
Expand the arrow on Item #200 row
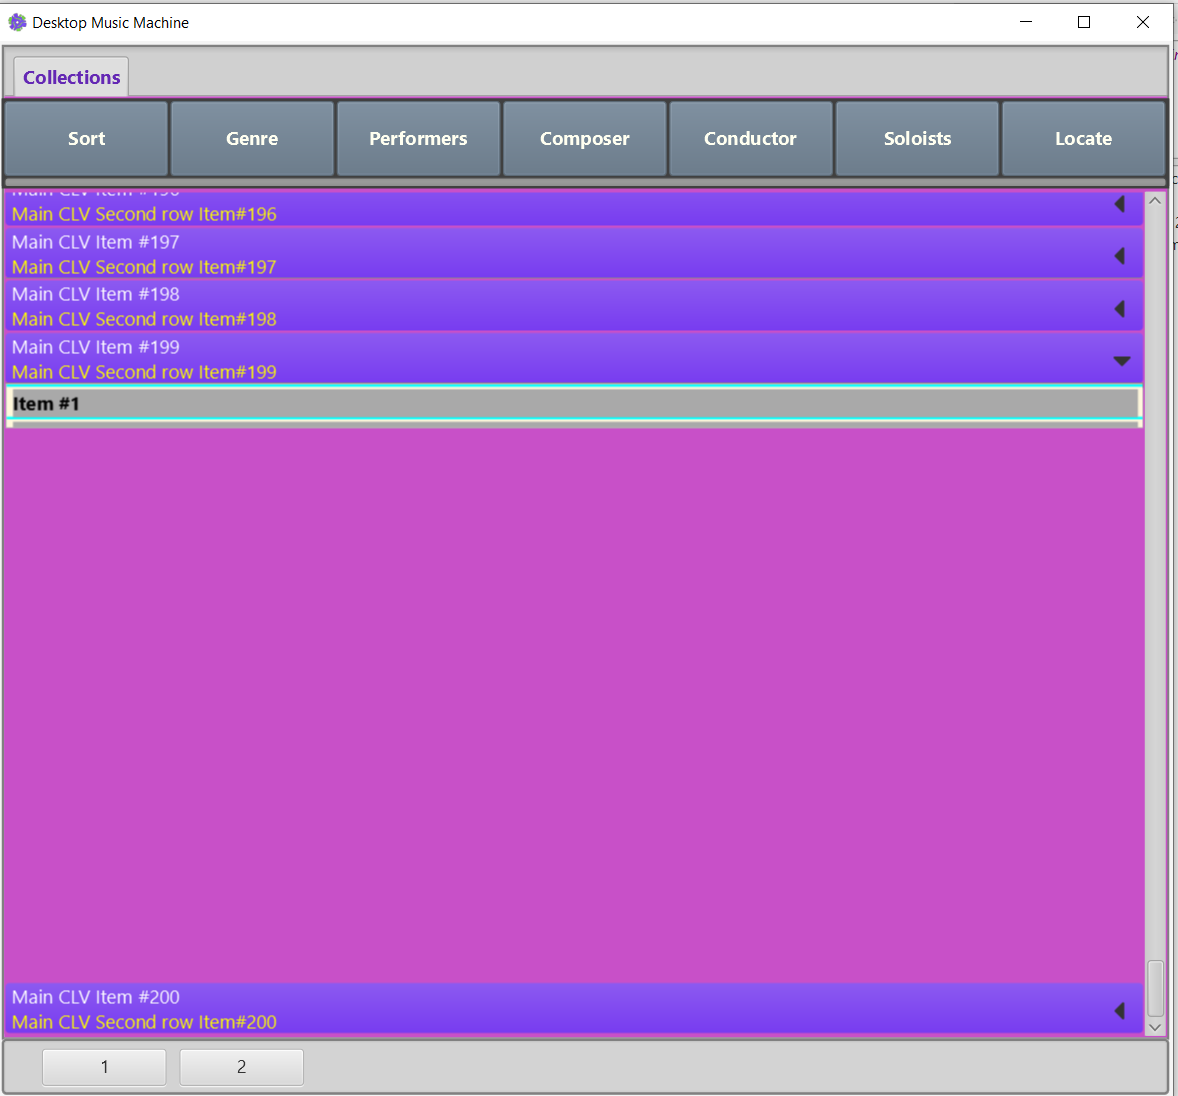[x=1119, y=1011]
